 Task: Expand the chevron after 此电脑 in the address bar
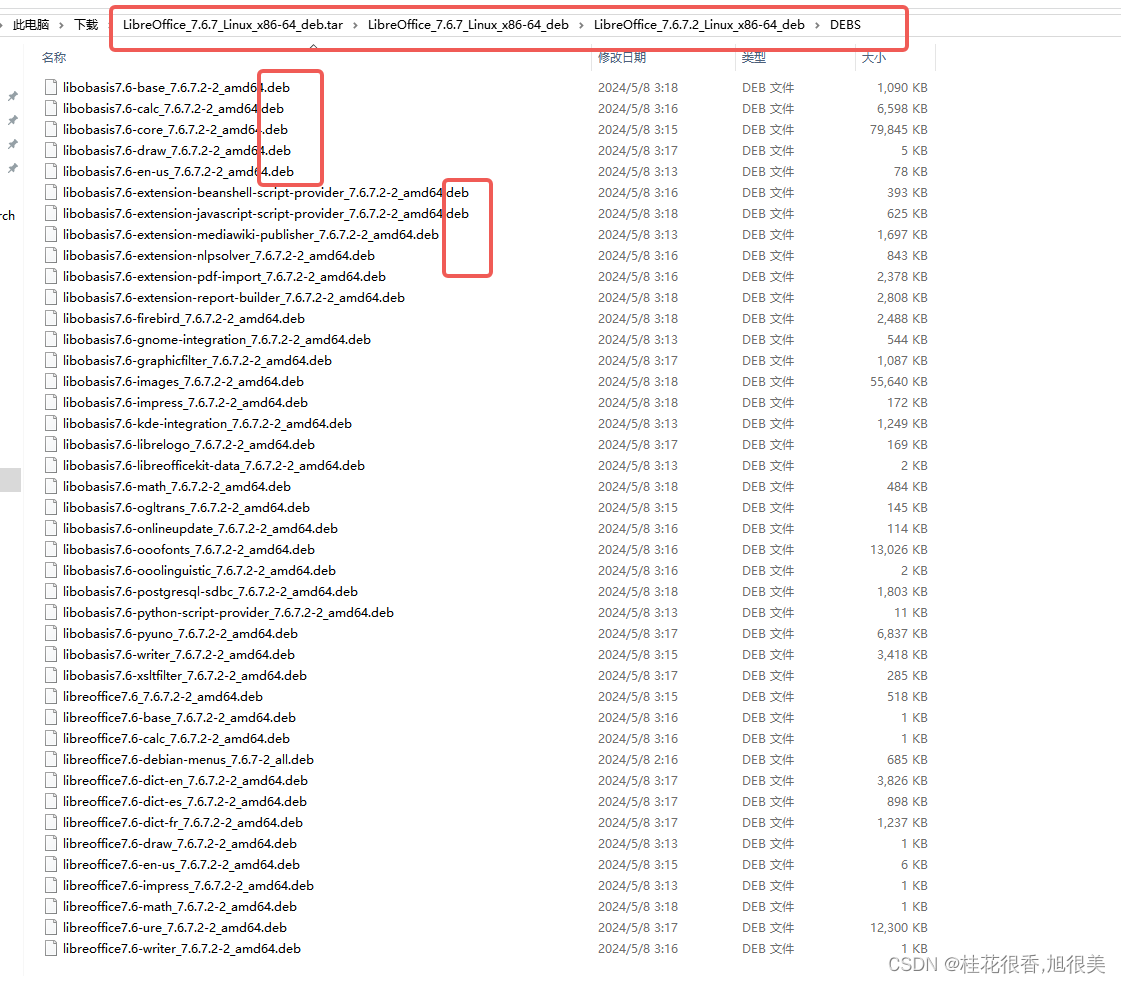point(61,25)
